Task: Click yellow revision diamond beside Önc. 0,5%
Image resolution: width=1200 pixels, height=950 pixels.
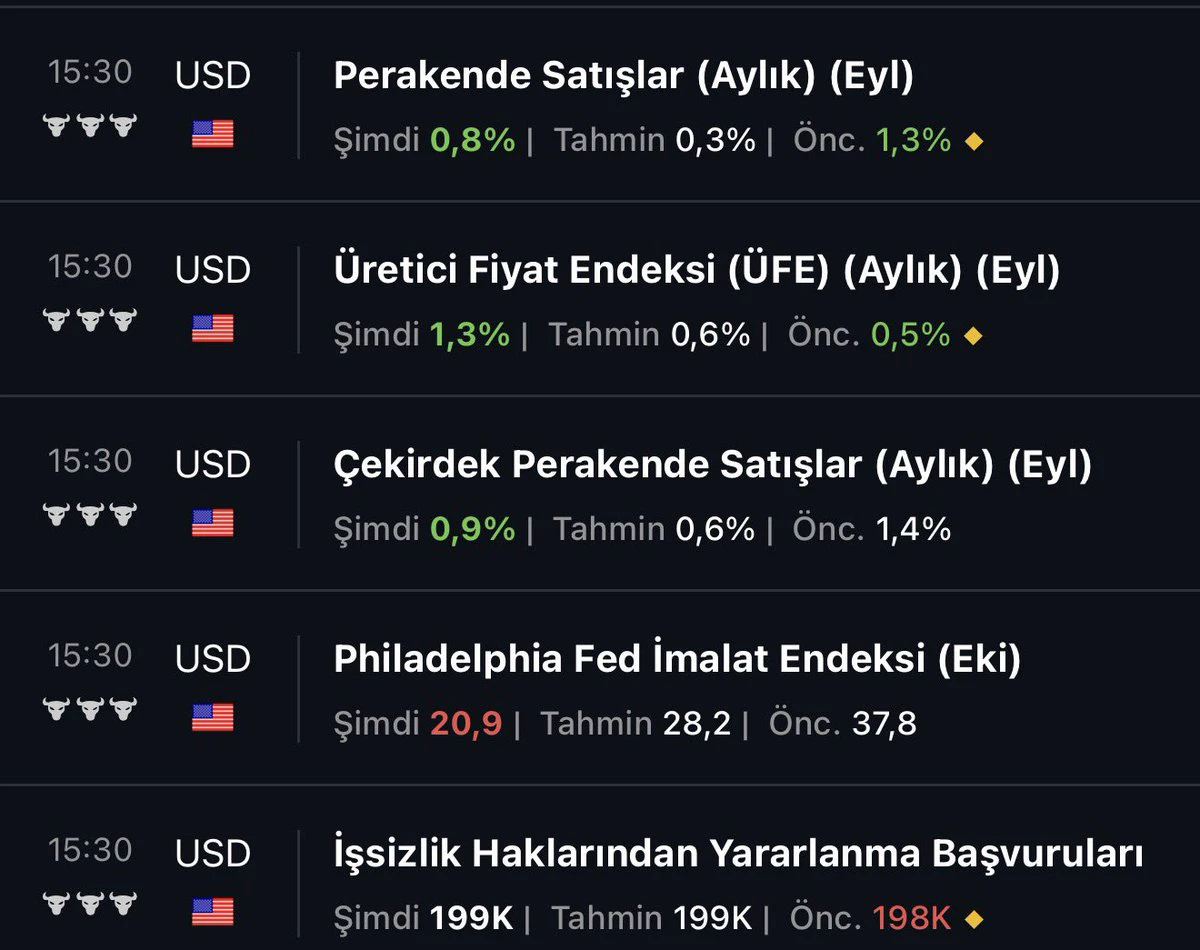Action: pos(973,336)
